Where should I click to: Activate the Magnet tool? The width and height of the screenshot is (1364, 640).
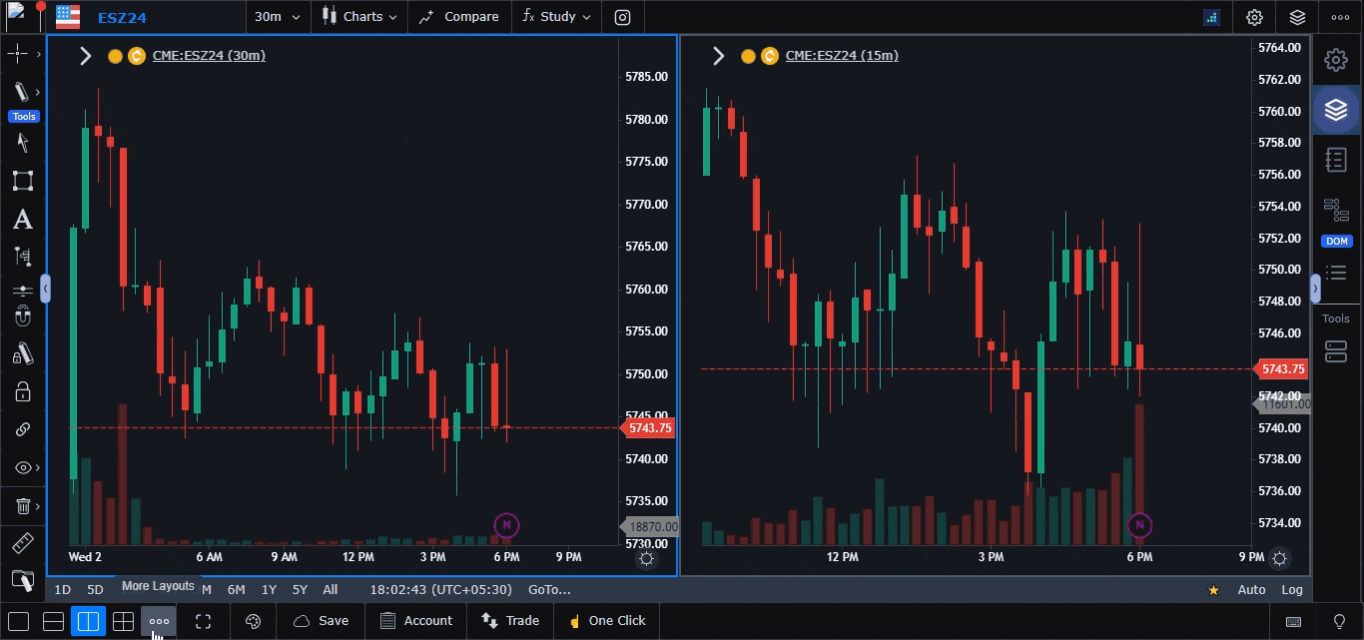click(x=23, y=314)
